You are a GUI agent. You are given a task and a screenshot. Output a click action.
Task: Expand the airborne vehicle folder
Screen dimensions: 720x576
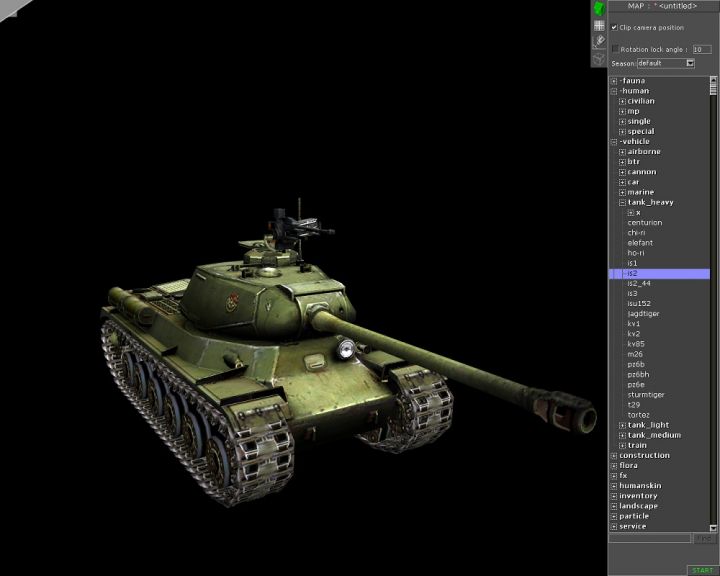(622, 152)
